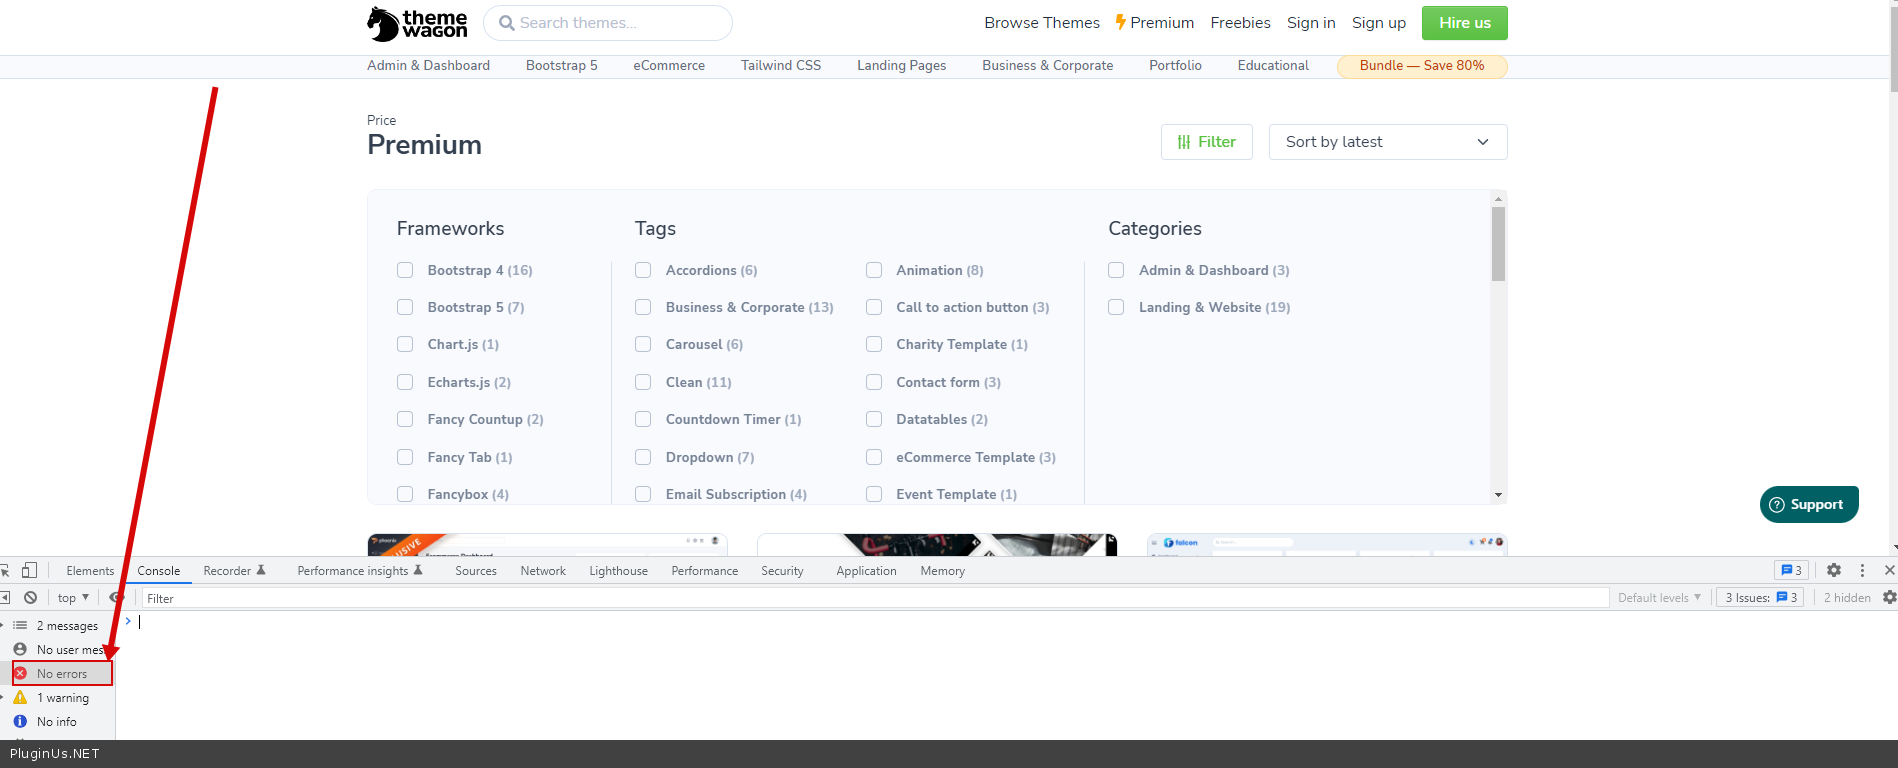Open the Sort by latest dropdown

point(1387,142)
